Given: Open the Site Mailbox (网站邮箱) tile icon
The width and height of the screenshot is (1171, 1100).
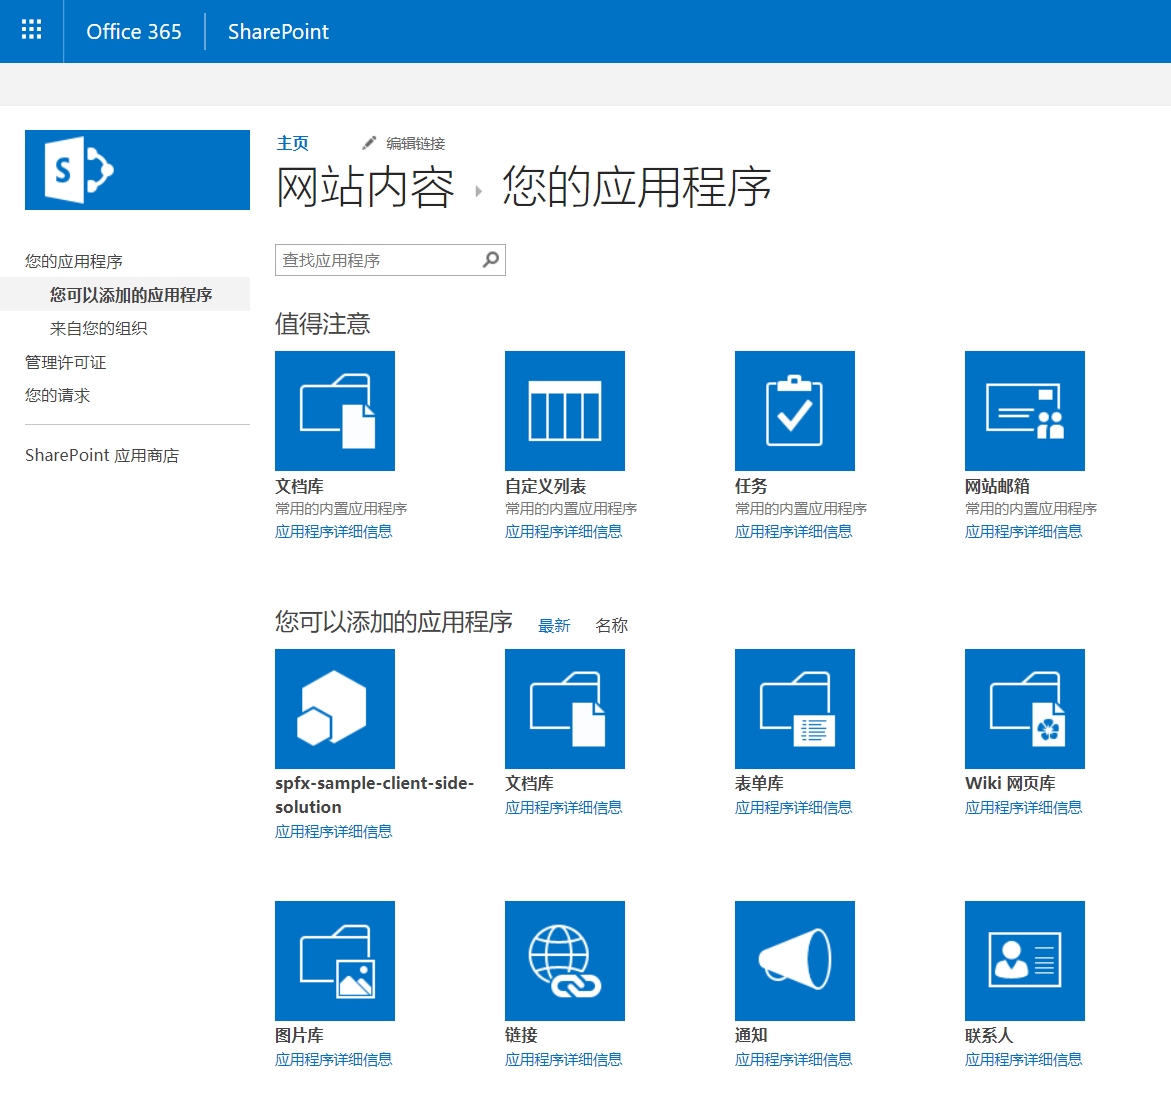Looking at the screenshot, I should (1024, 410).
